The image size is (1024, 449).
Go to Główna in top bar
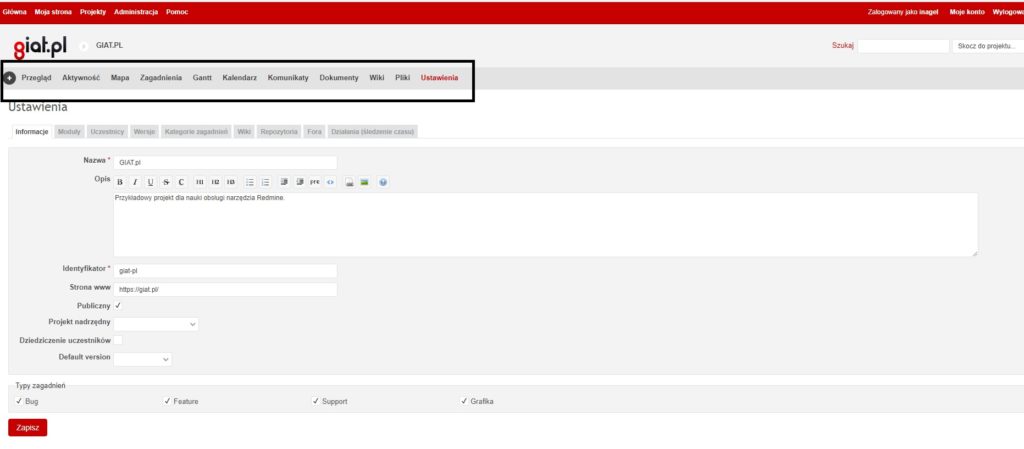pyautogui.click(x=14, y=12)
